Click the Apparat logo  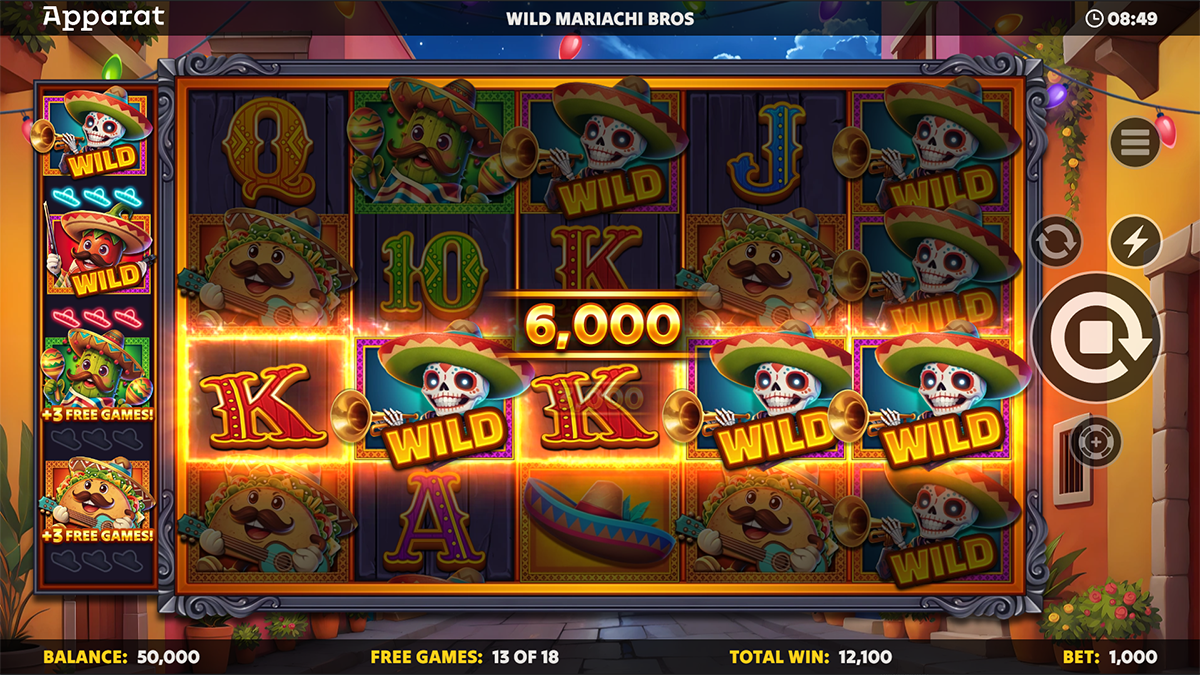point(103,16)
